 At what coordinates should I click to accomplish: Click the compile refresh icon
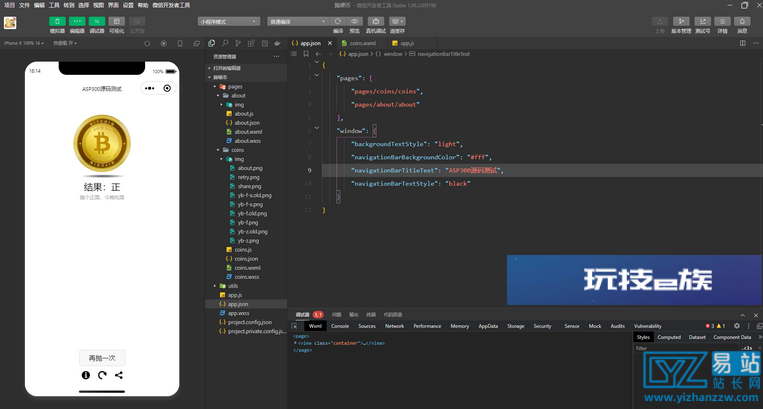pos(338,21)
